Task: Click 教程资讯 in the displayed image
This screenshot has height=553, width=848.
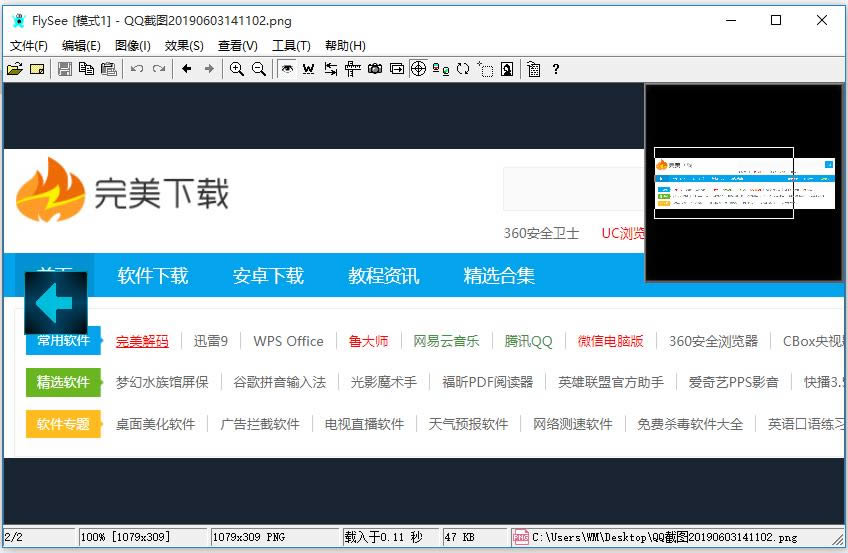Action: point(383,276)
